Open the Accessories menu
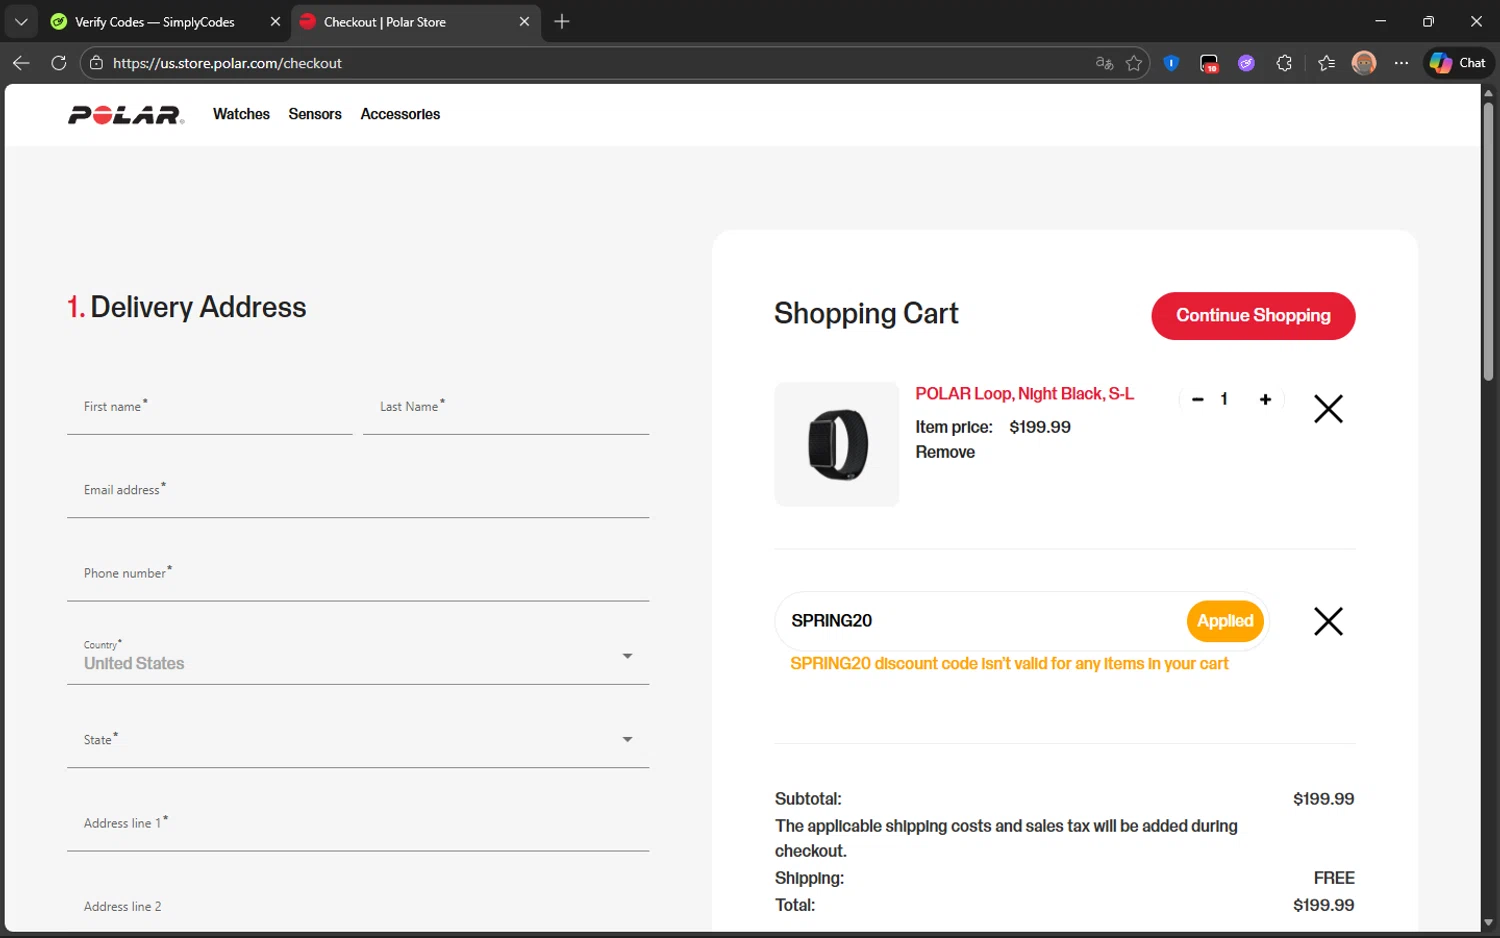This screenshot has width=1500, height=938. (x=400, y=114)
